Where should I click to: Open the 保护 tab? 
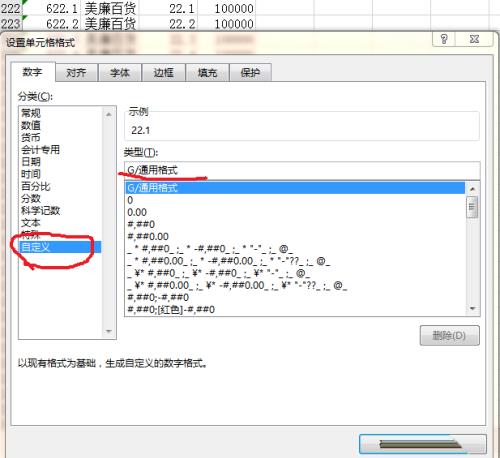point(250,72)
